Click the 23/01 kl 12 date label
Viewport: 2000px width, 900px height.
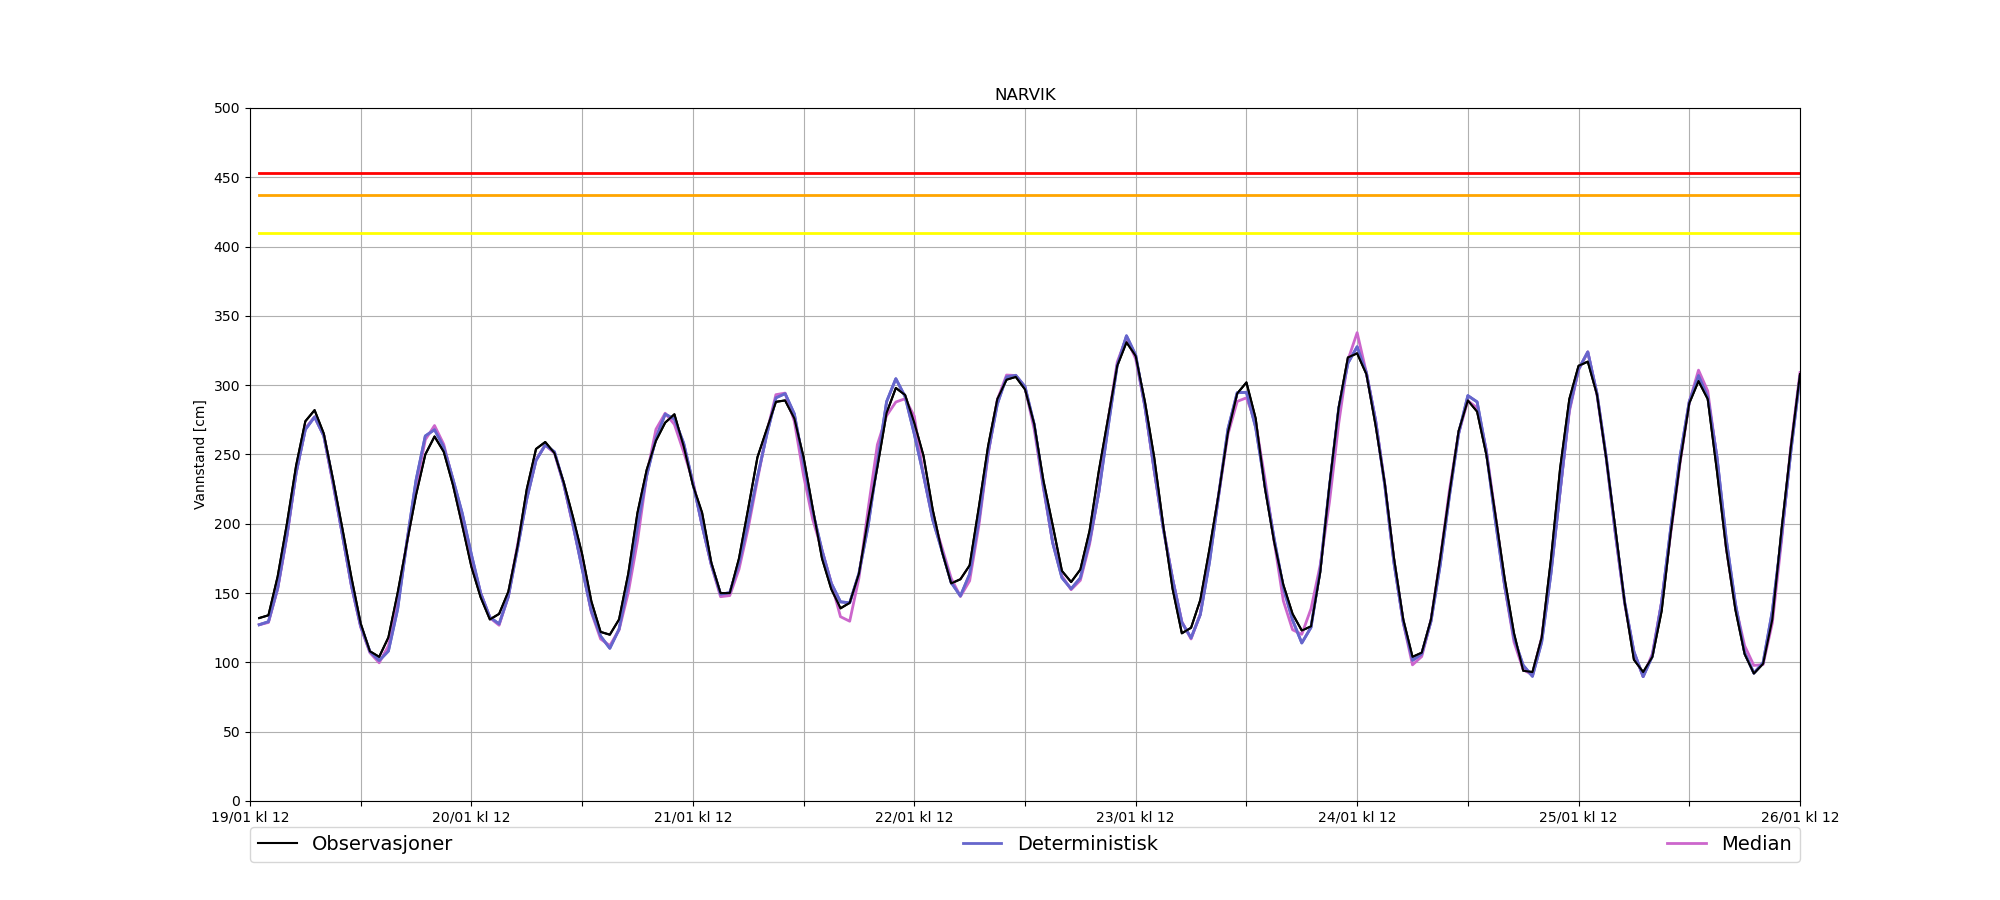click(x=1135, y=818)
